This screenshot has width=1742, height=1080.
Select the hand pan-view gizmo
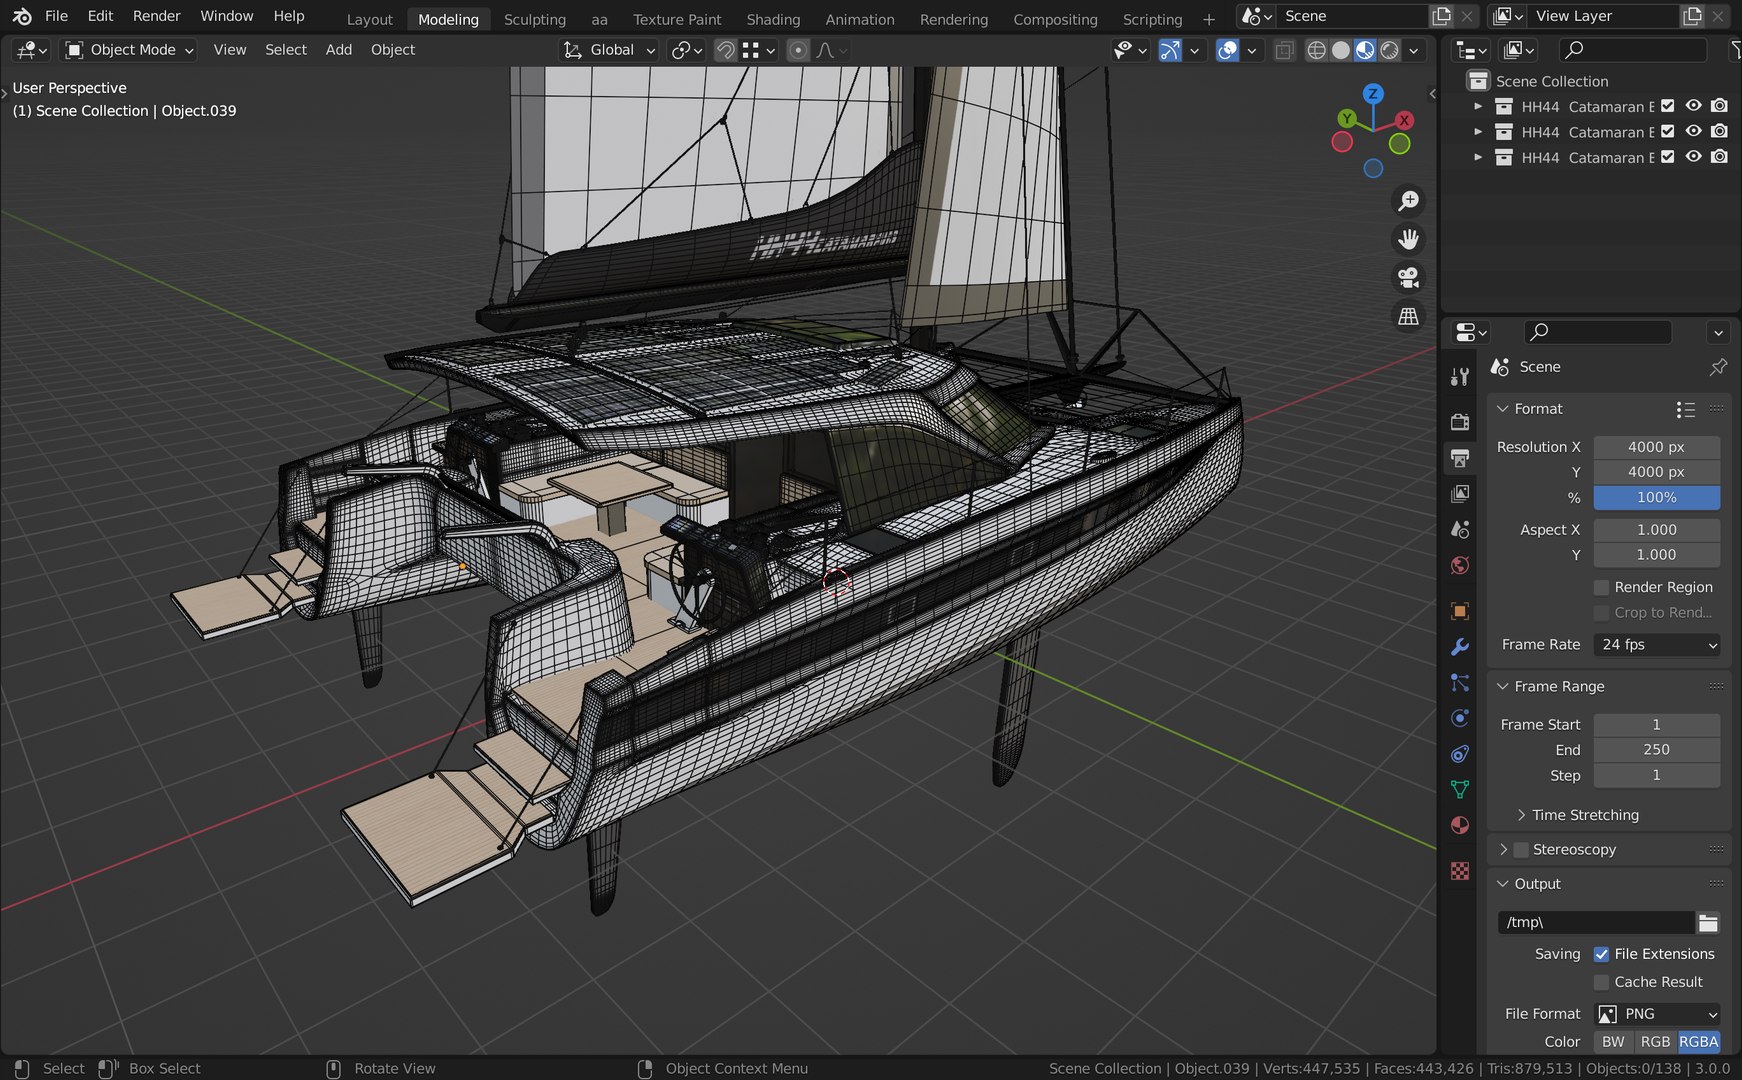[1408, 239]
